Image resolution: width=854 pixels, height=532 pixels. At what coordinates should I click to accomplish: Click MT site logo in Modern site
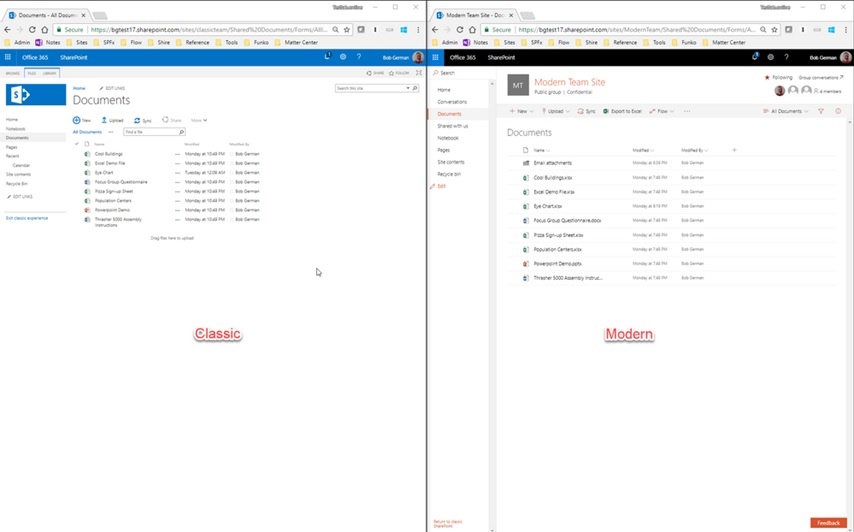518,85
